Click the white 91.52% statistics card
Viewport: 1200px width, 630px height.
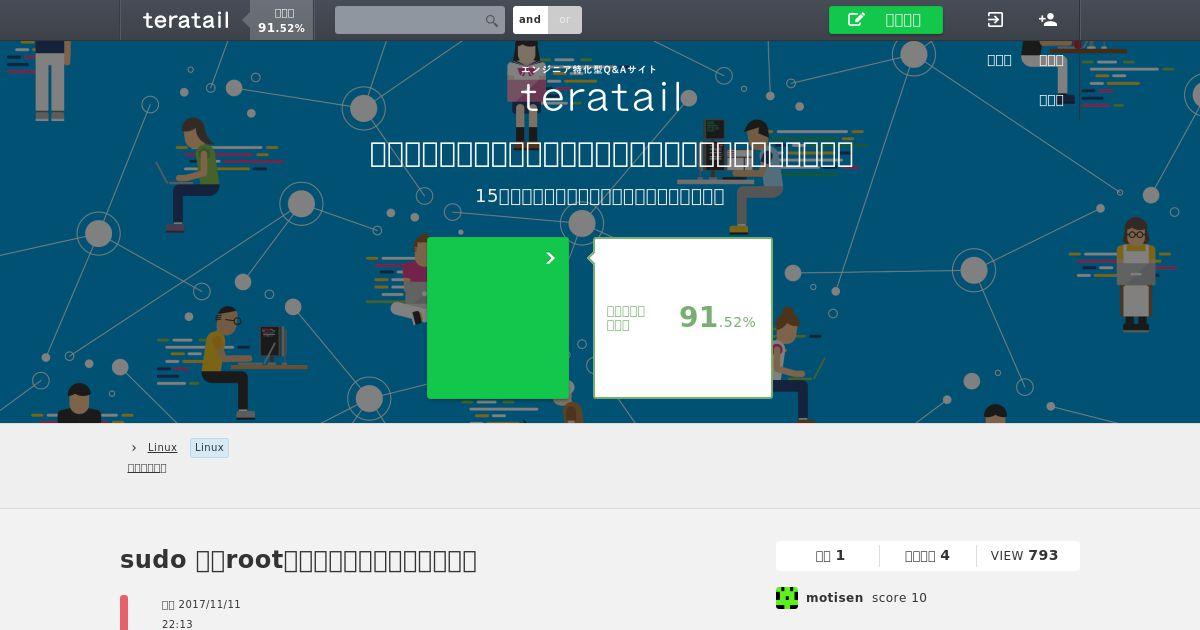coord(683,318)
